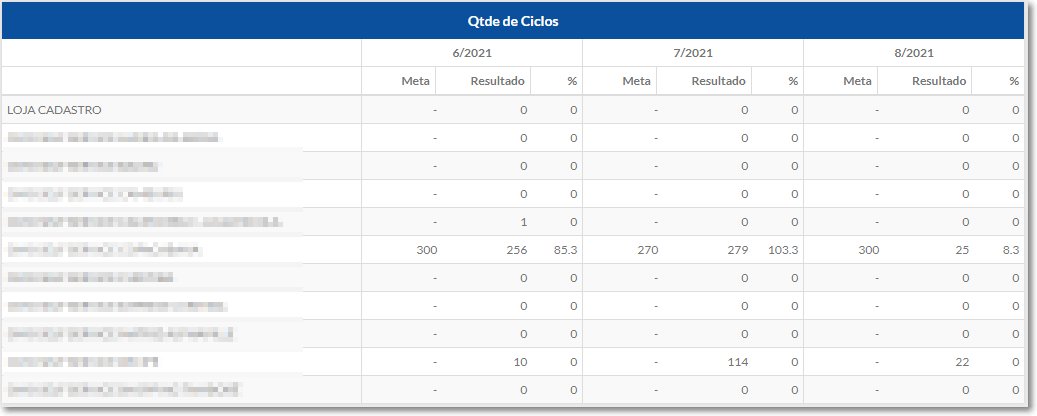This screenshot has height=416, width=1037.
Task: Click the Resultado header under 6/2021
Action: tap(497, 81)
